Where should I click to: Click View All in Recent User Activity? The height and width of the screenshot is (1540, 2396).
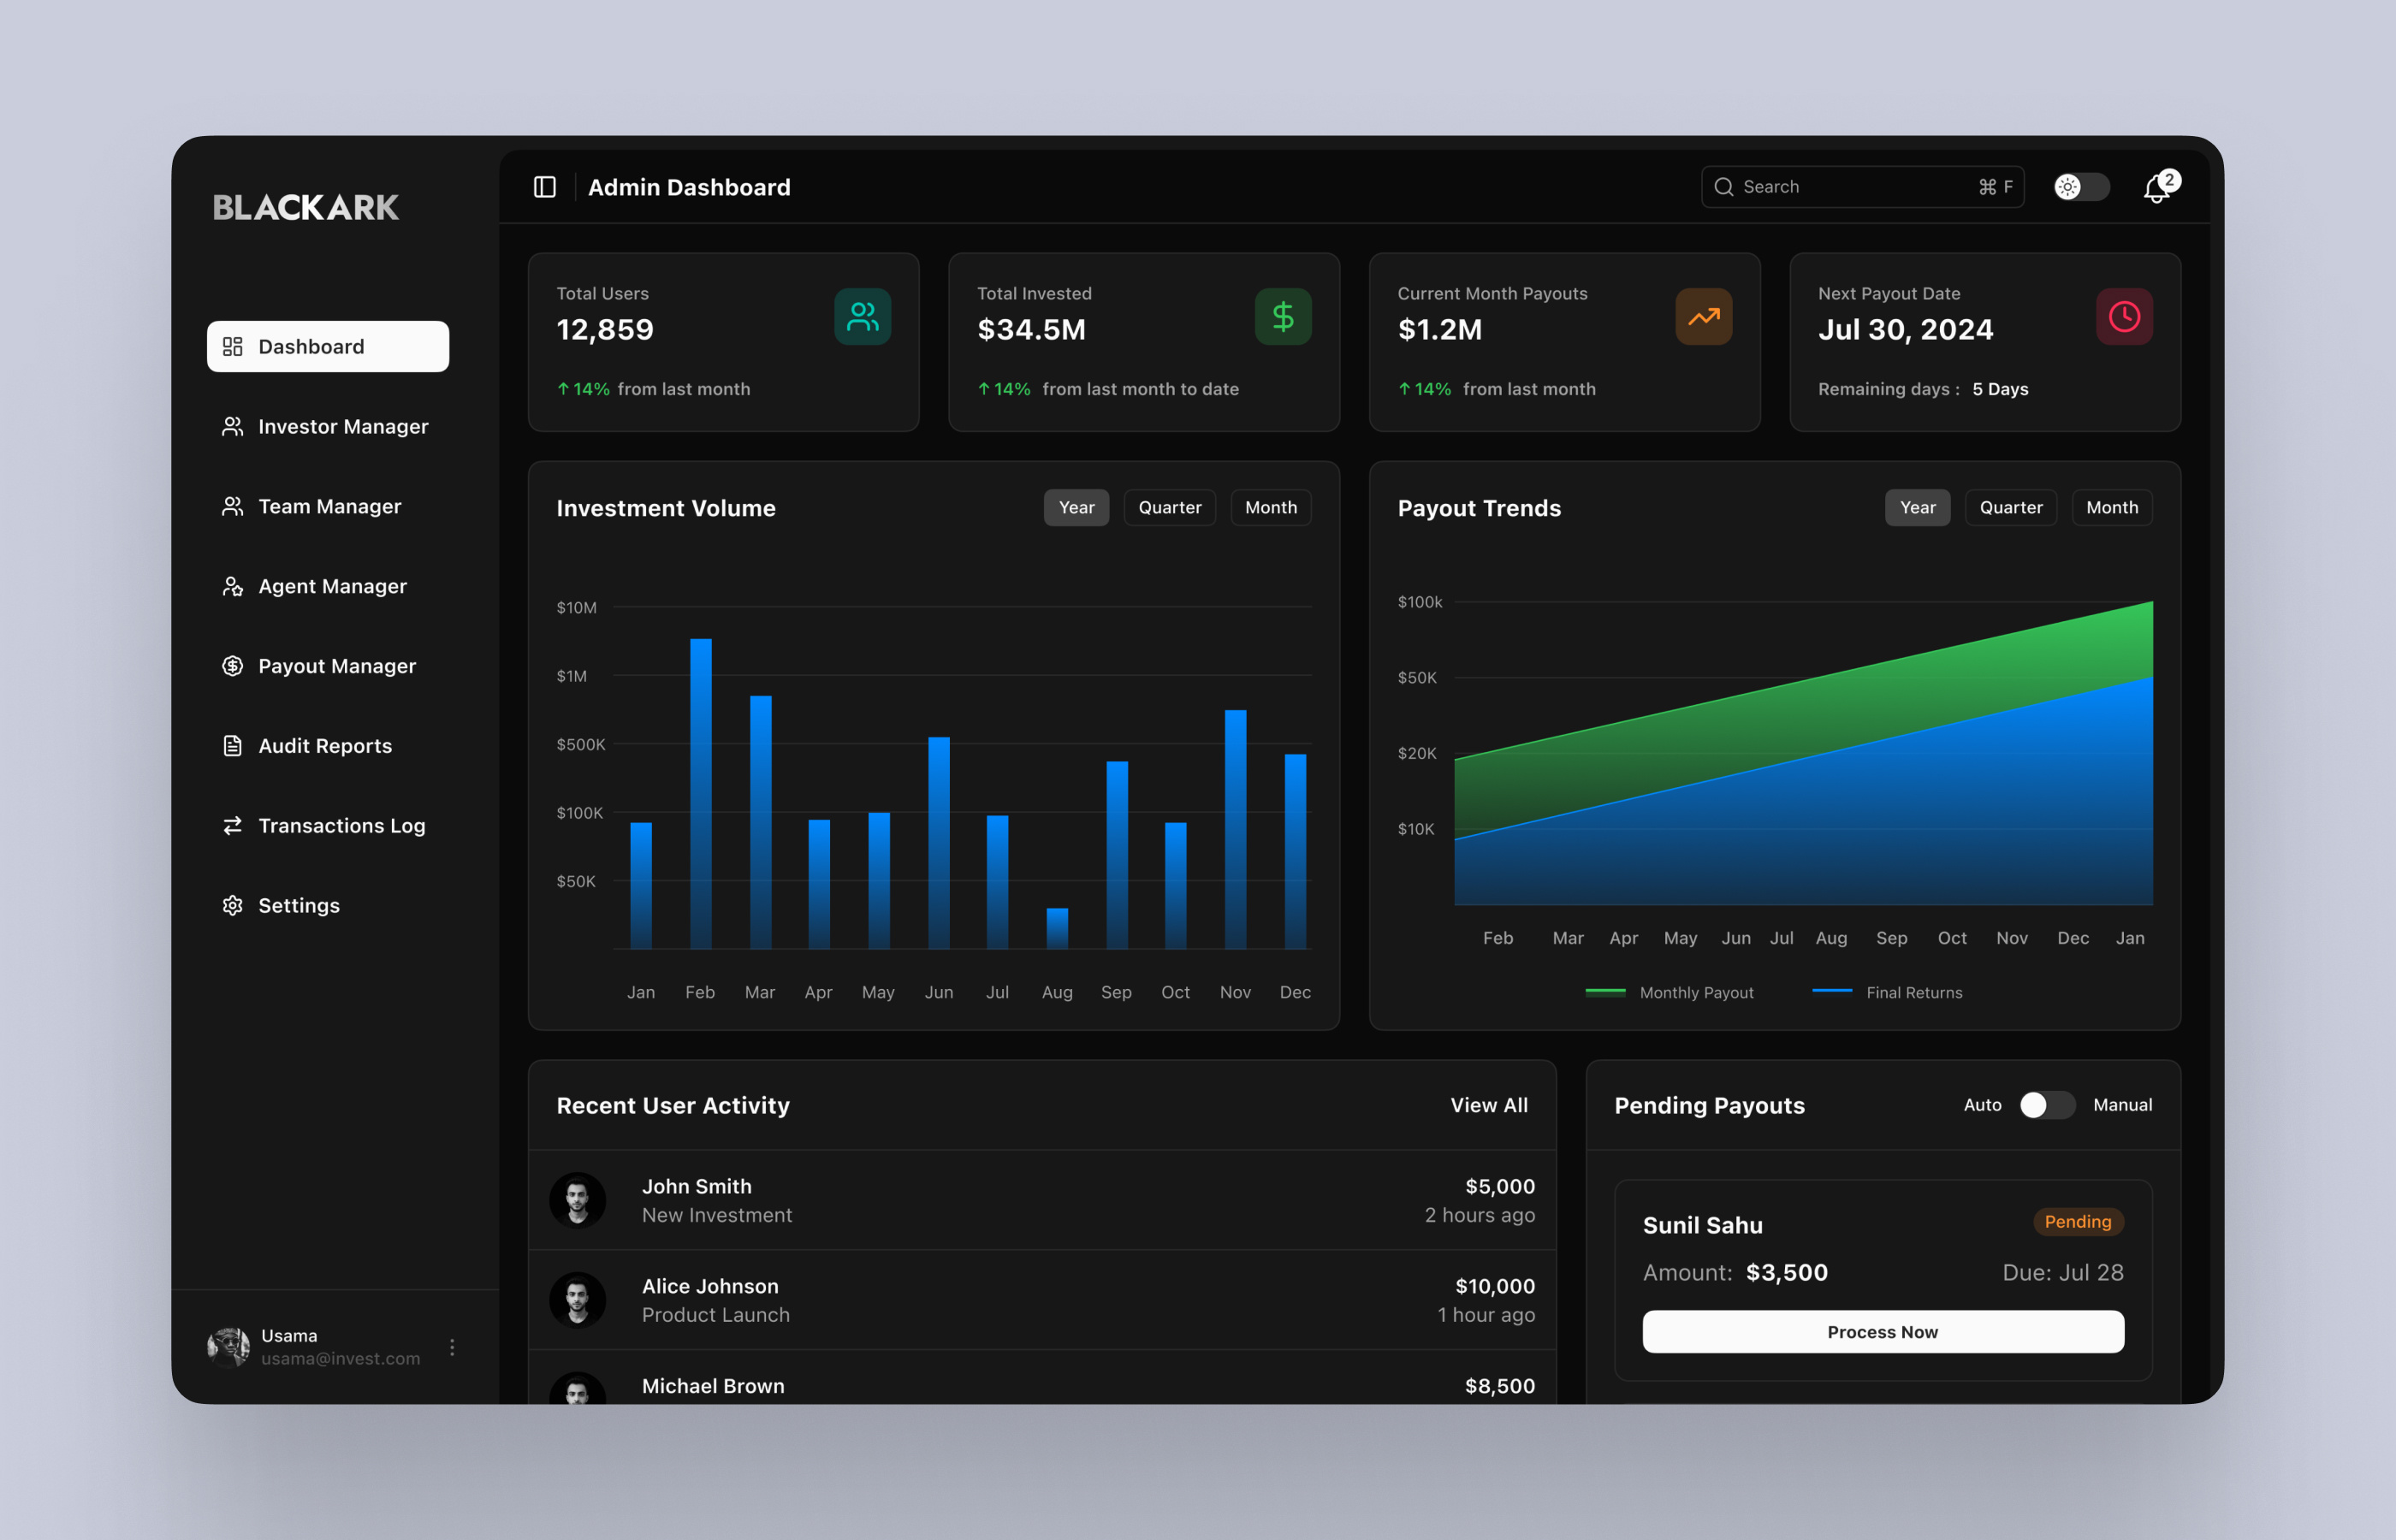1489,1105
